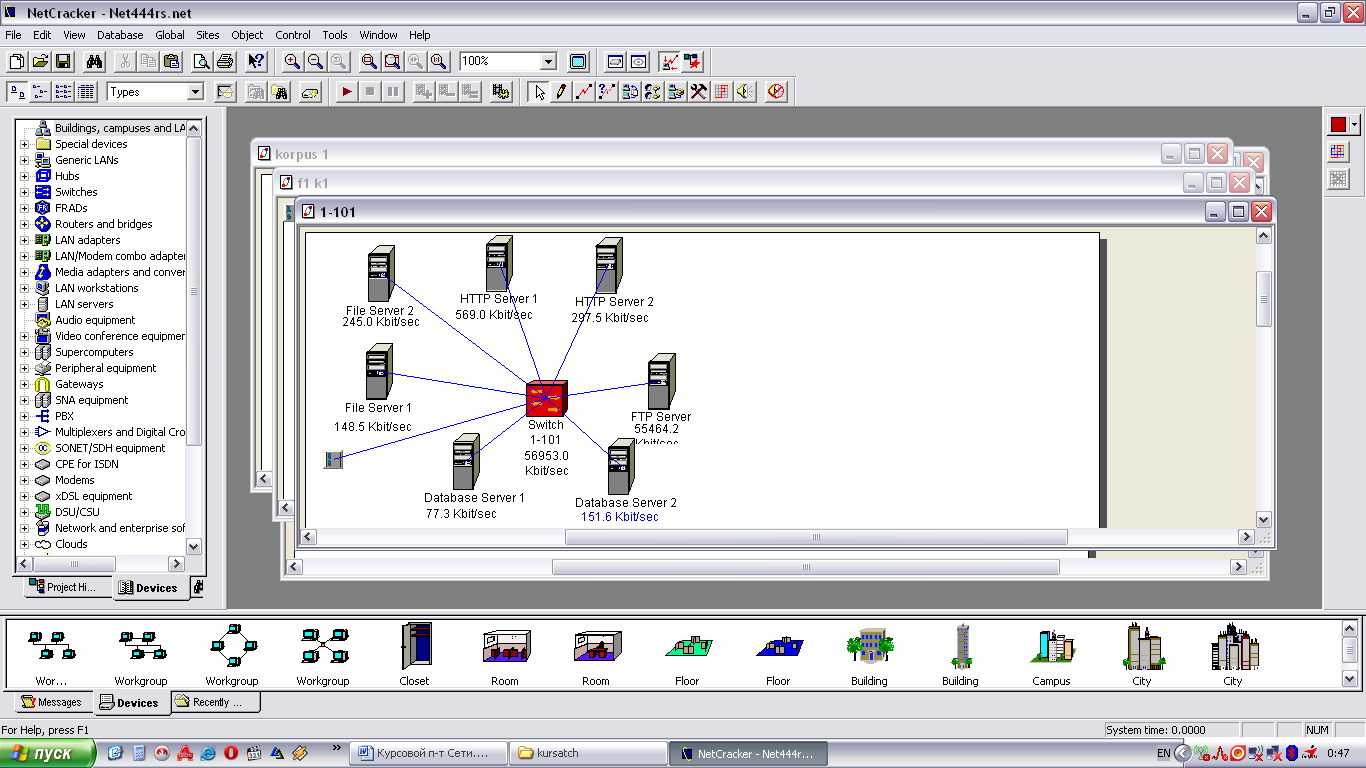1366x768 pixels.
Task: Click the Stop animation button
Action: tap(369, 92)
